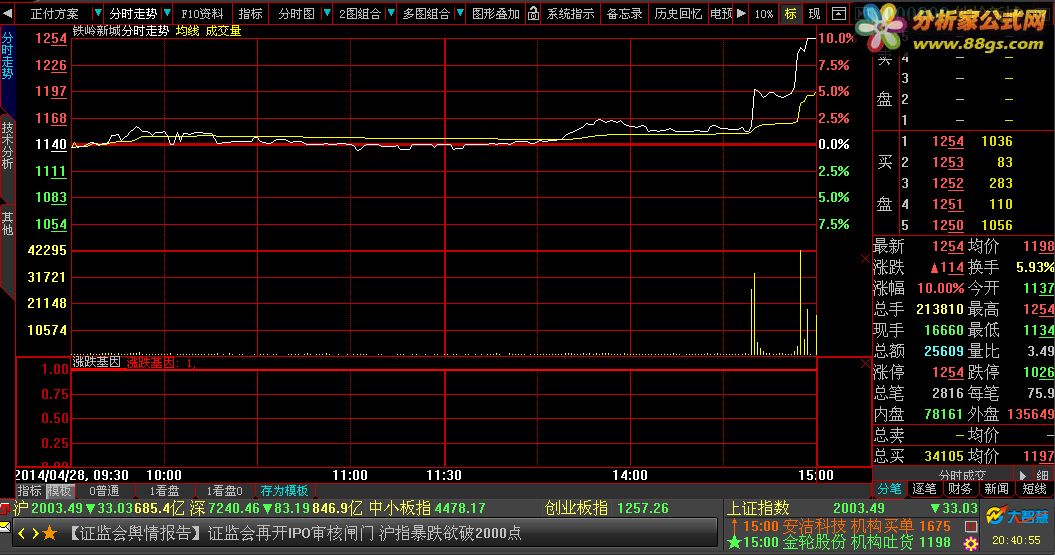This screenshot has width=1055, height=555.
Task: Close the 涨跌基因 indicator panel with X
Action: coord(865,364)
